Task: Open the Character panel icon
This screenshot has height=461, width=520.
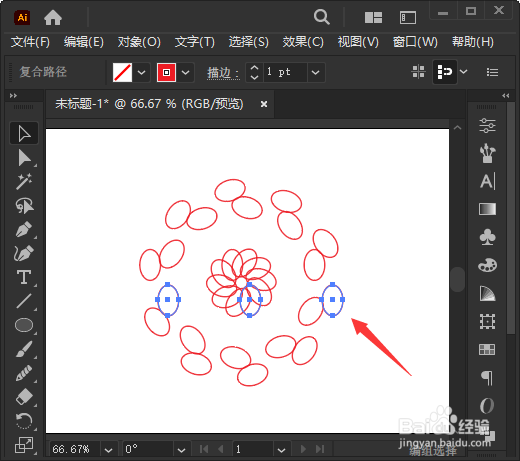Action: point(487,181)
